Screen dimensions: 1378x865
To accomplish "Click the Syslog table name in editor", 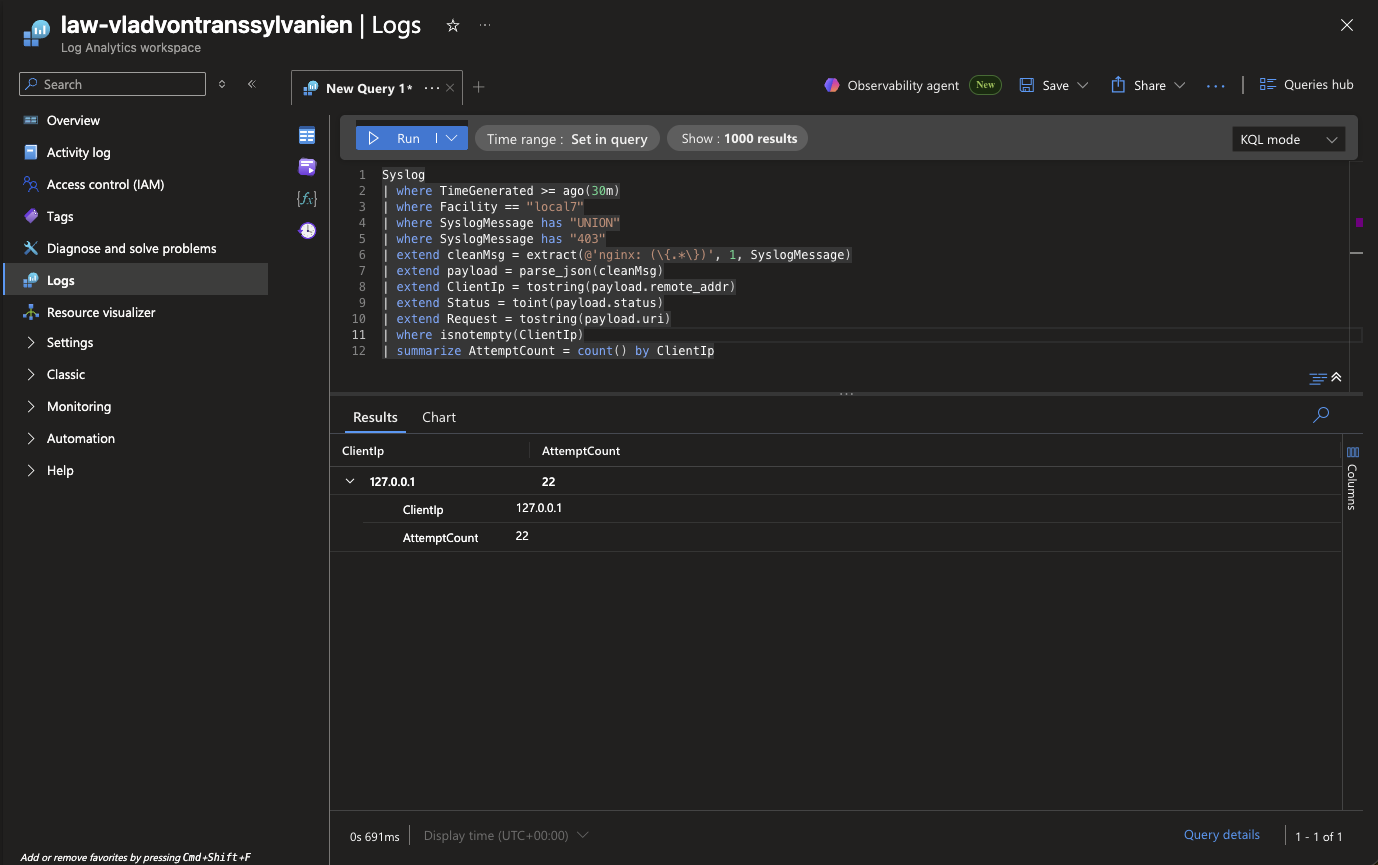I will tap(403, 175).
